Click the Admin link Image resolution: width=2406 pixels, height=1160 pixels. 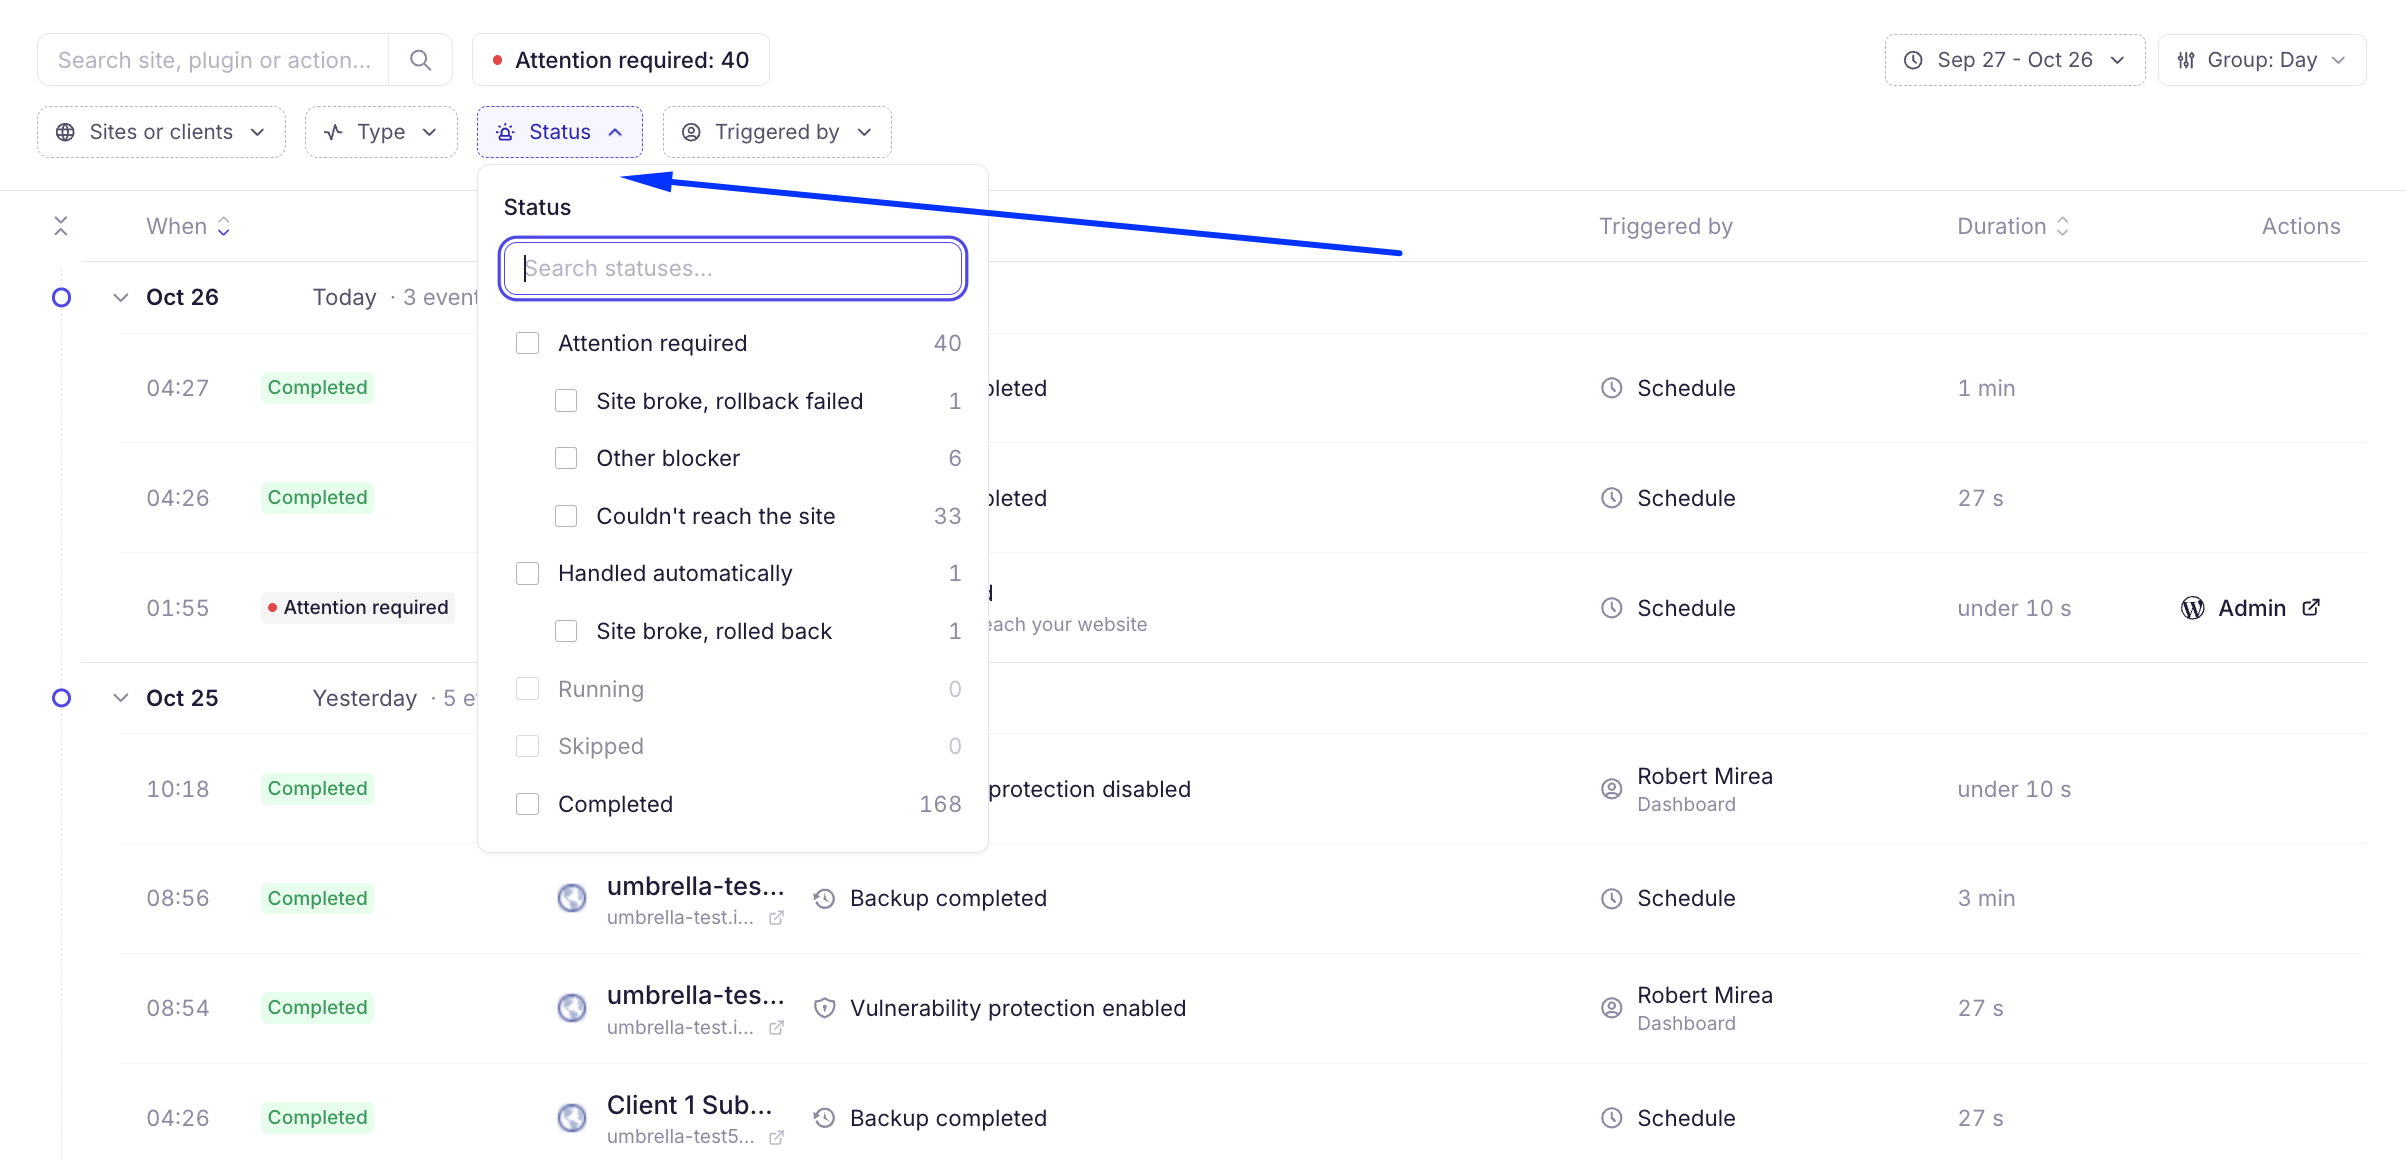(x=2251, y=608)
